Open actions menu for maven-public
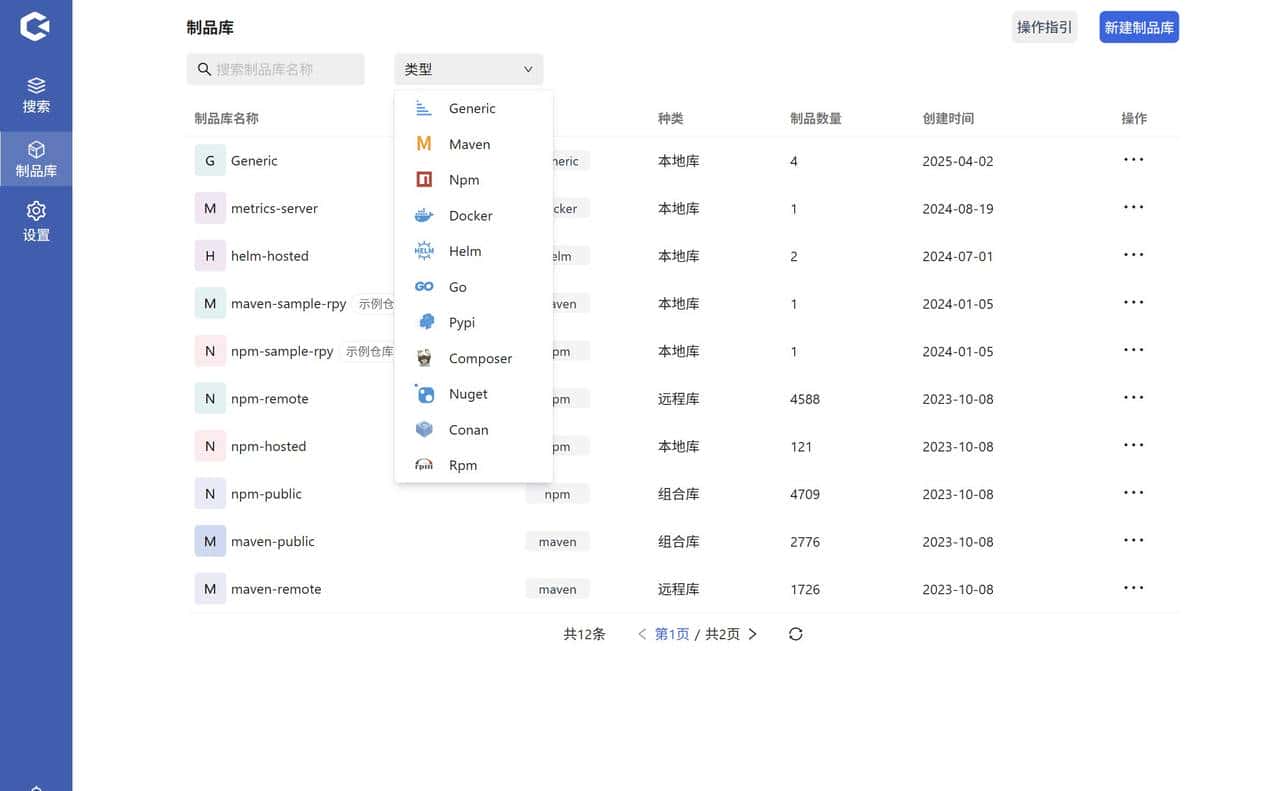The image size is (1280, 791). (1133, 540)
